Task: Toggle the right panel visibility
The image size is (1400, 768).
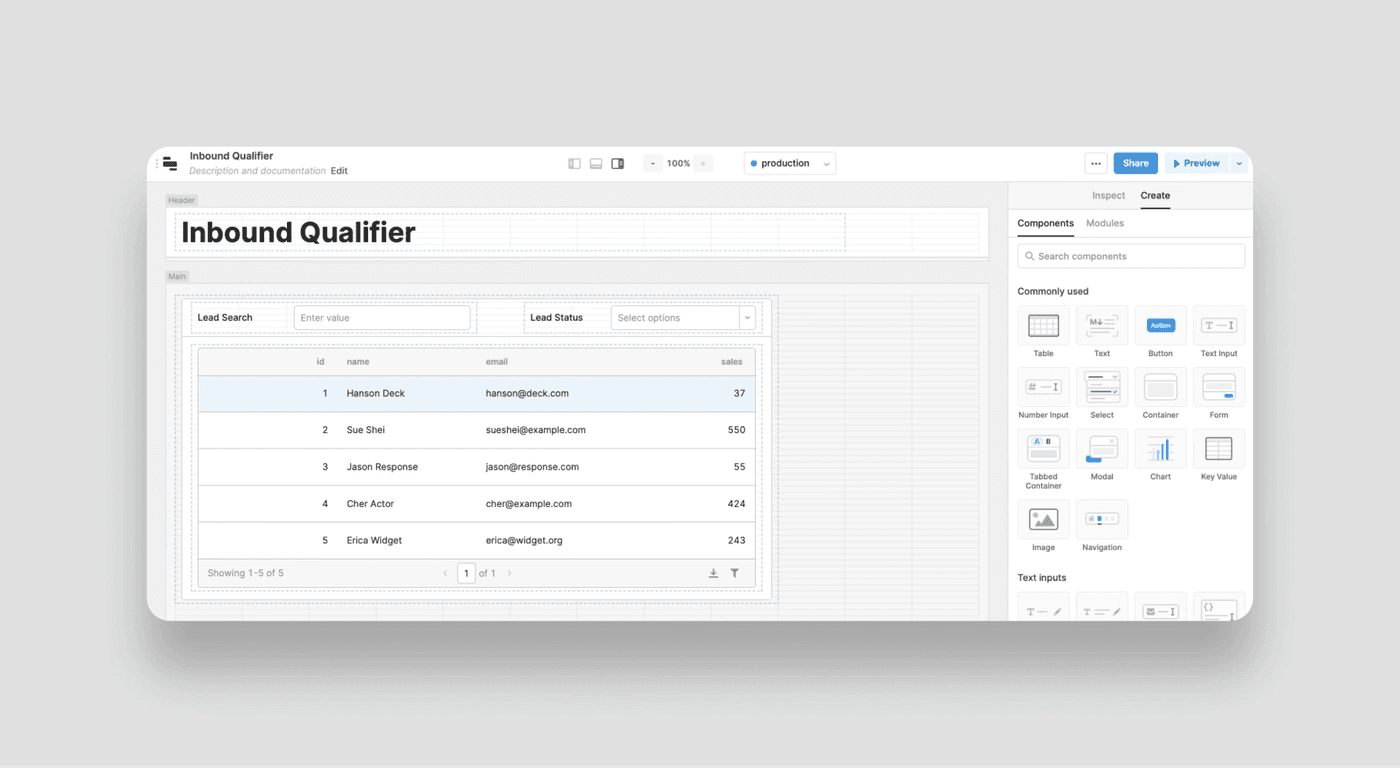Action: [x=618, y=164]
